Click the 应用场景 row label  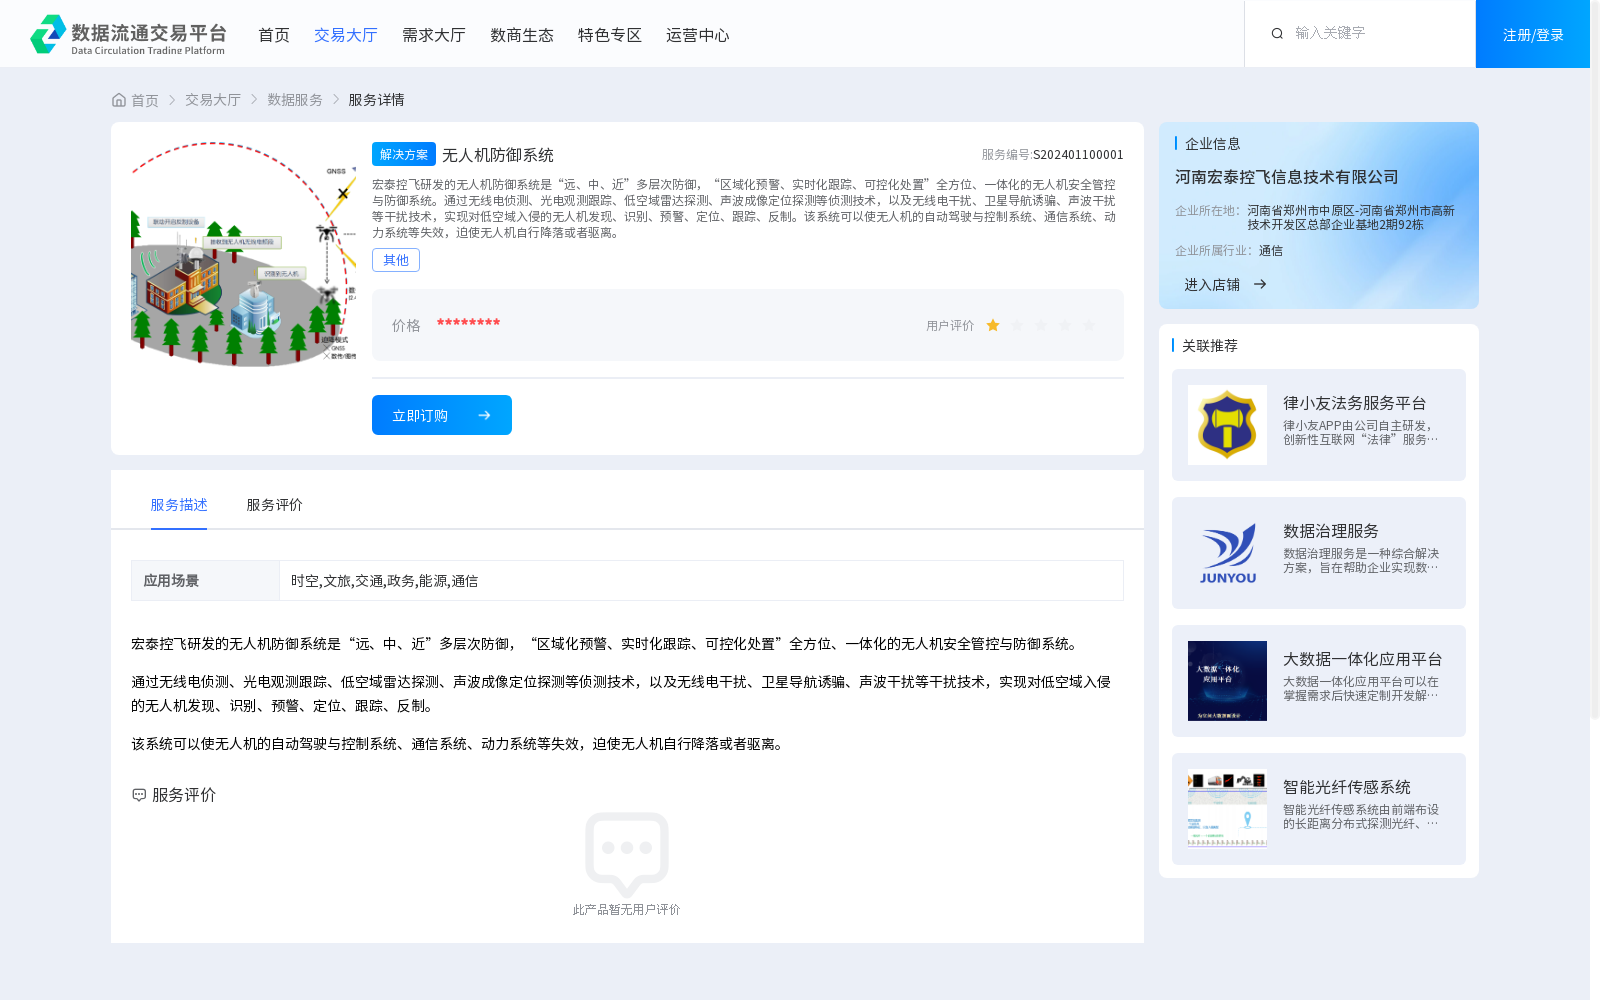[x=171, y=581]
